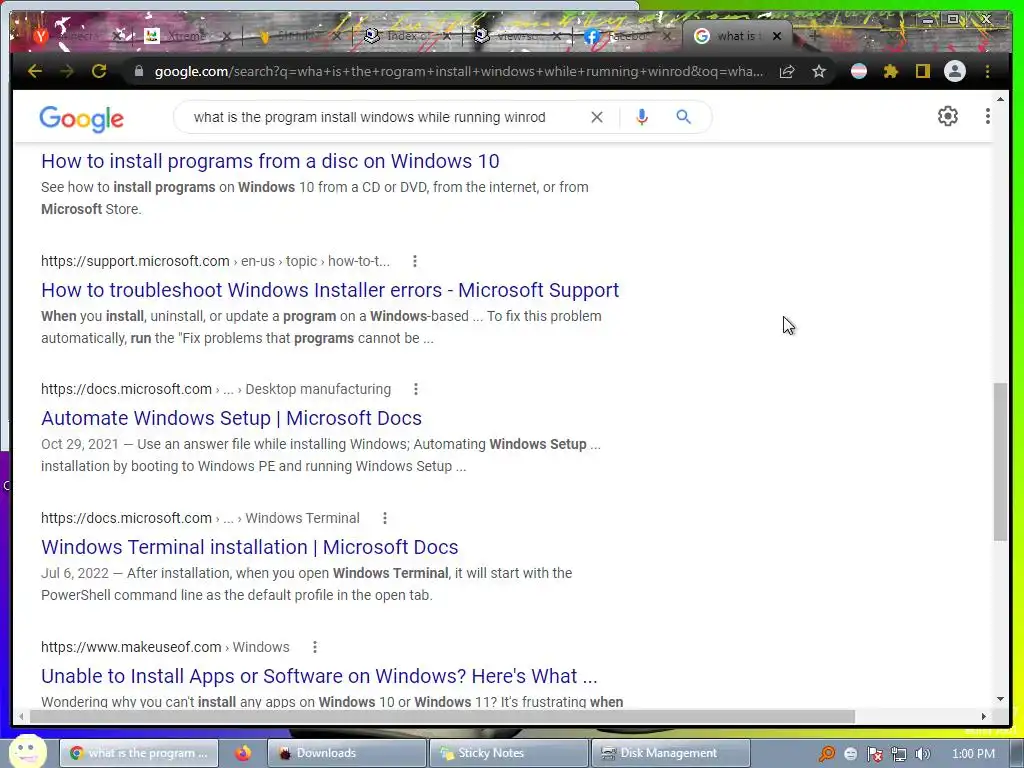Open Google quick settings gear
Screen dimensions: 1024x768
tap(948, 116)
